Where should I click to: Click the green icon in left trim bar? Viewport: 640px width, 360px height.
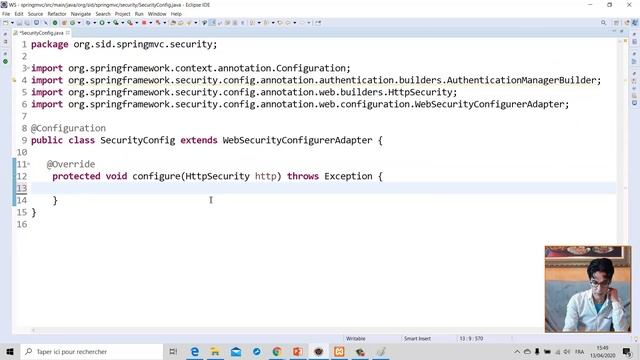pyautogui.click(x=5, y=62)
